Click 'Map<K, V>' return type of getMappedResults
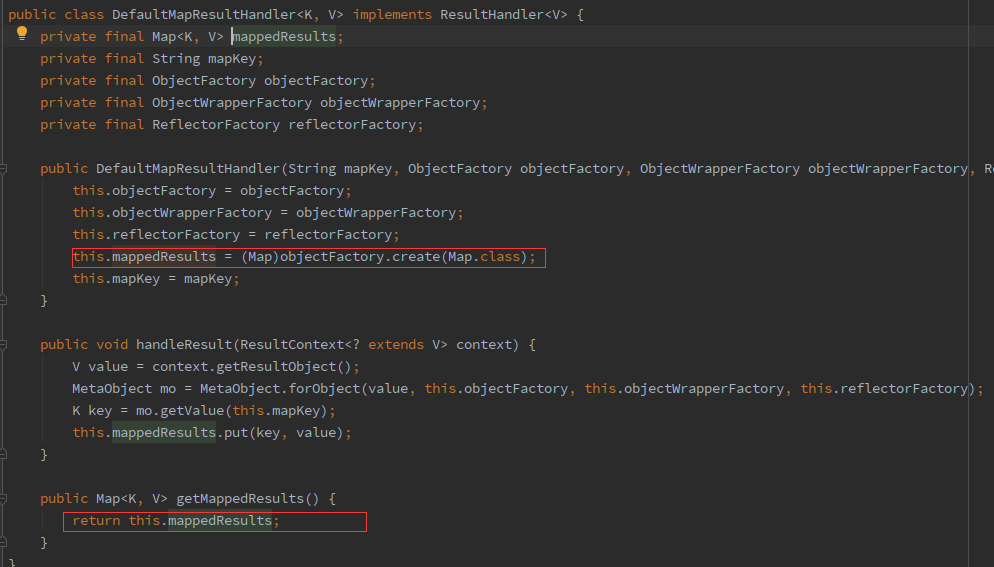 (132, 499)
